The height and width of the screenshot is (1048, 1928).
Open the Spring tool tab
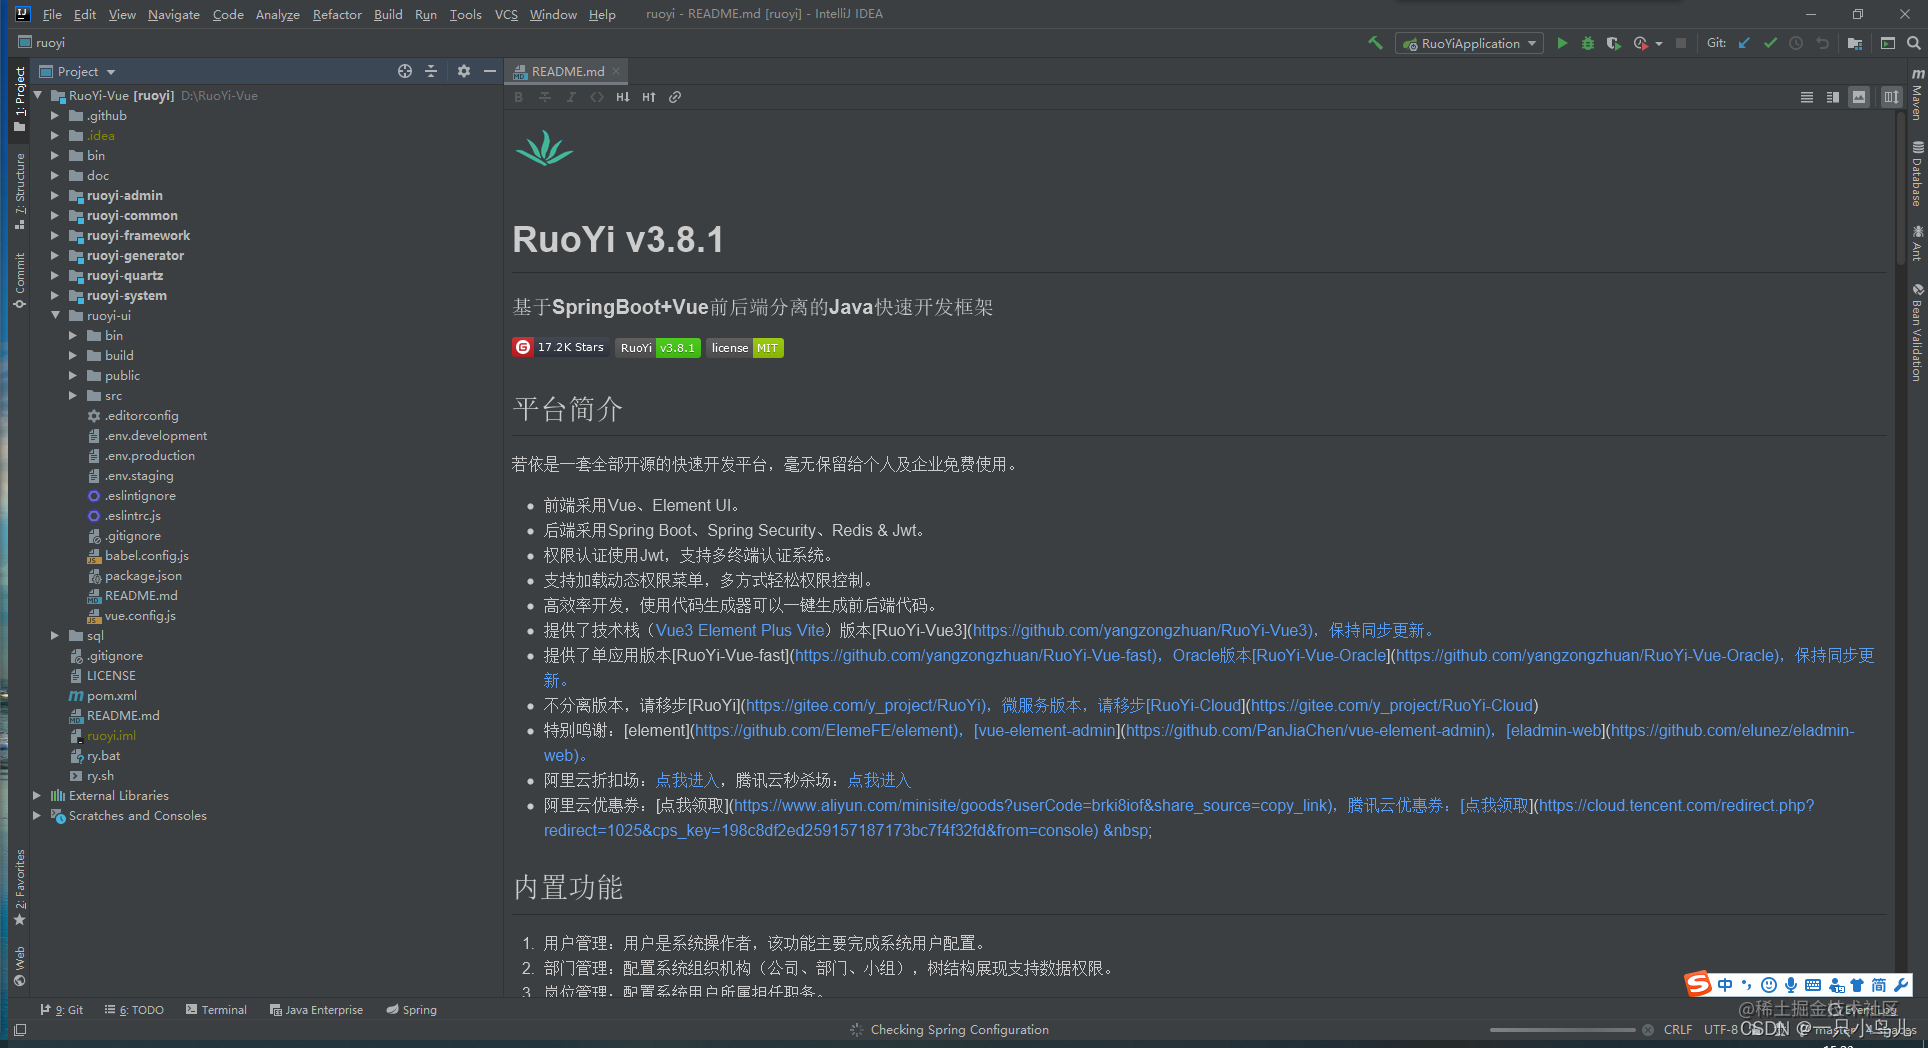[x=412, y=1010]
